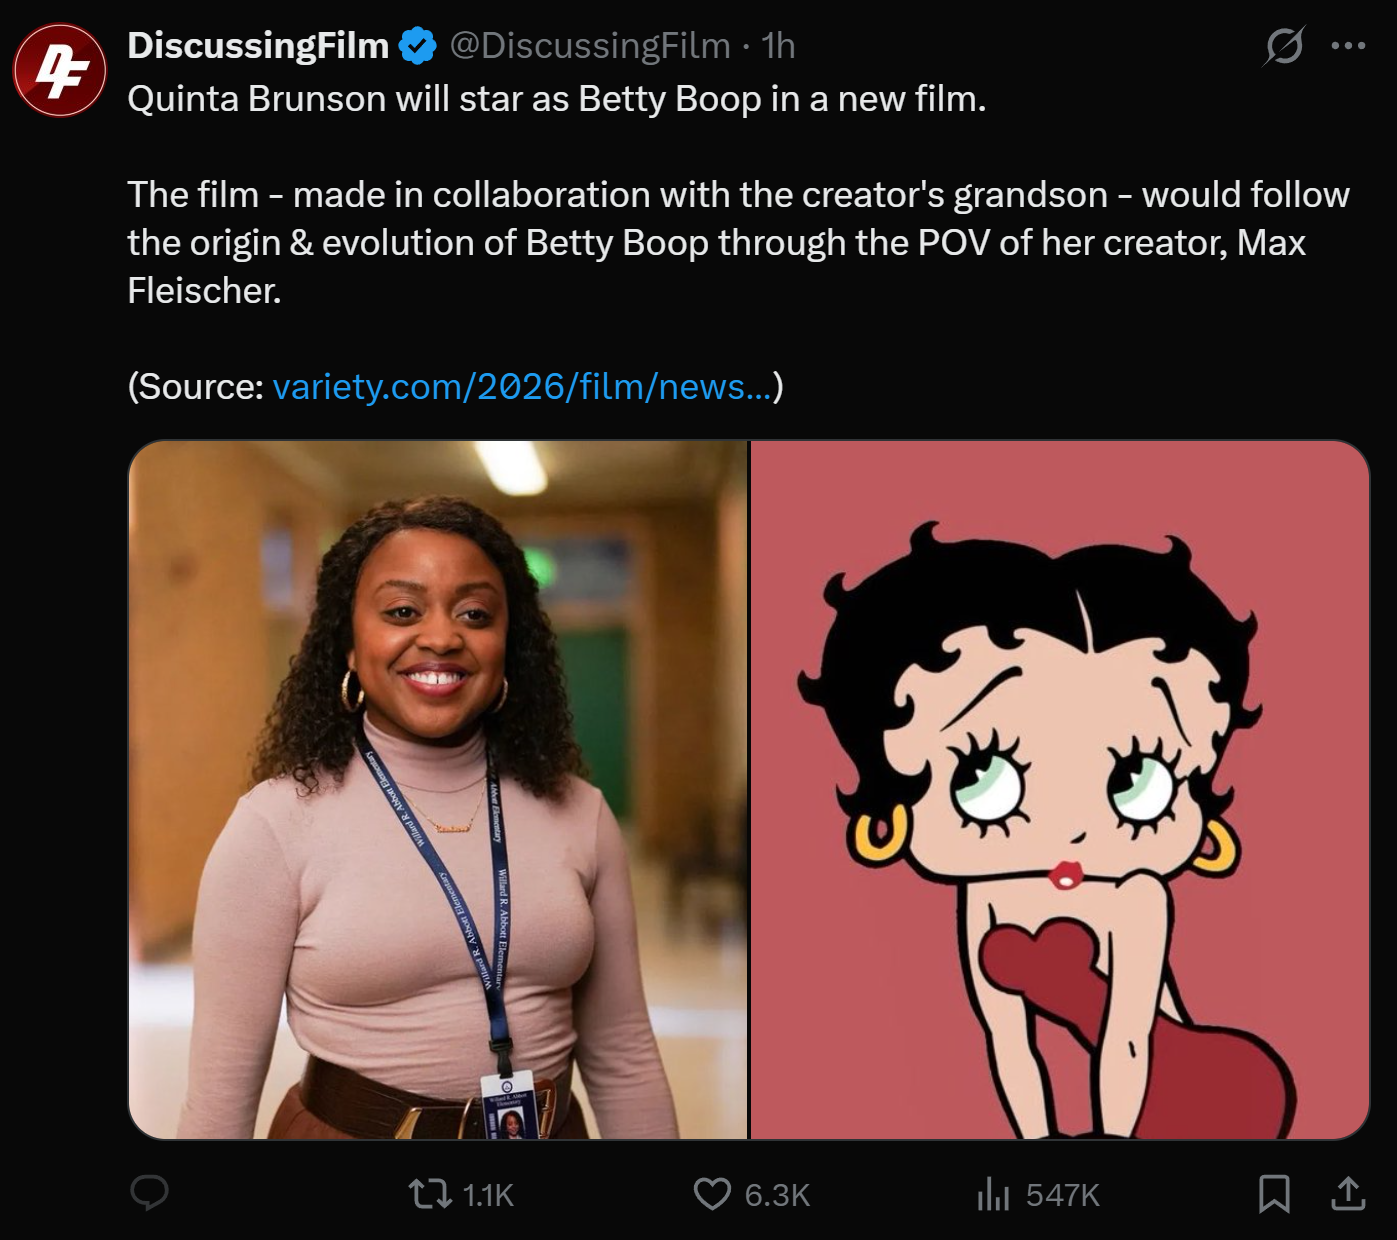
Task: Open the three-dot more options menu
Action: point(1348,46)
